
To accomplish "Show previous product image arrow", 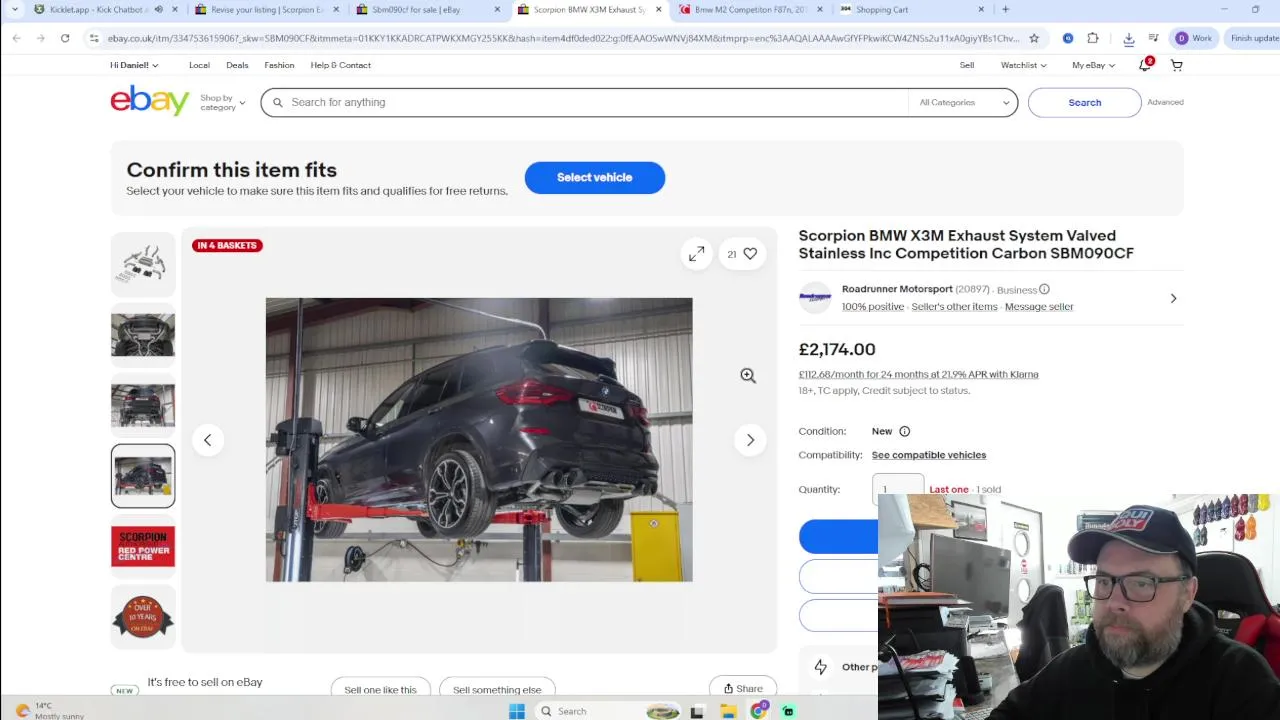I will pos(208,440).
